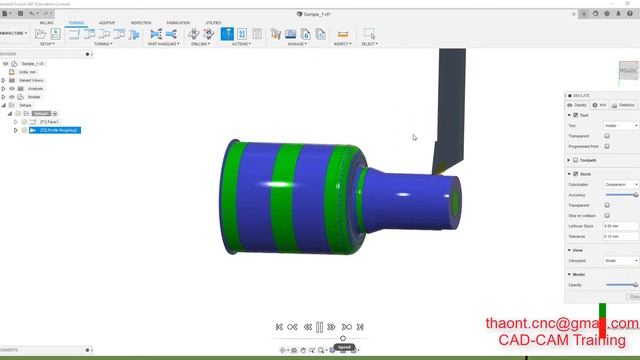The image size is (640, 360).
Task: Select the third turning operation icon
Action: point(104,34)
